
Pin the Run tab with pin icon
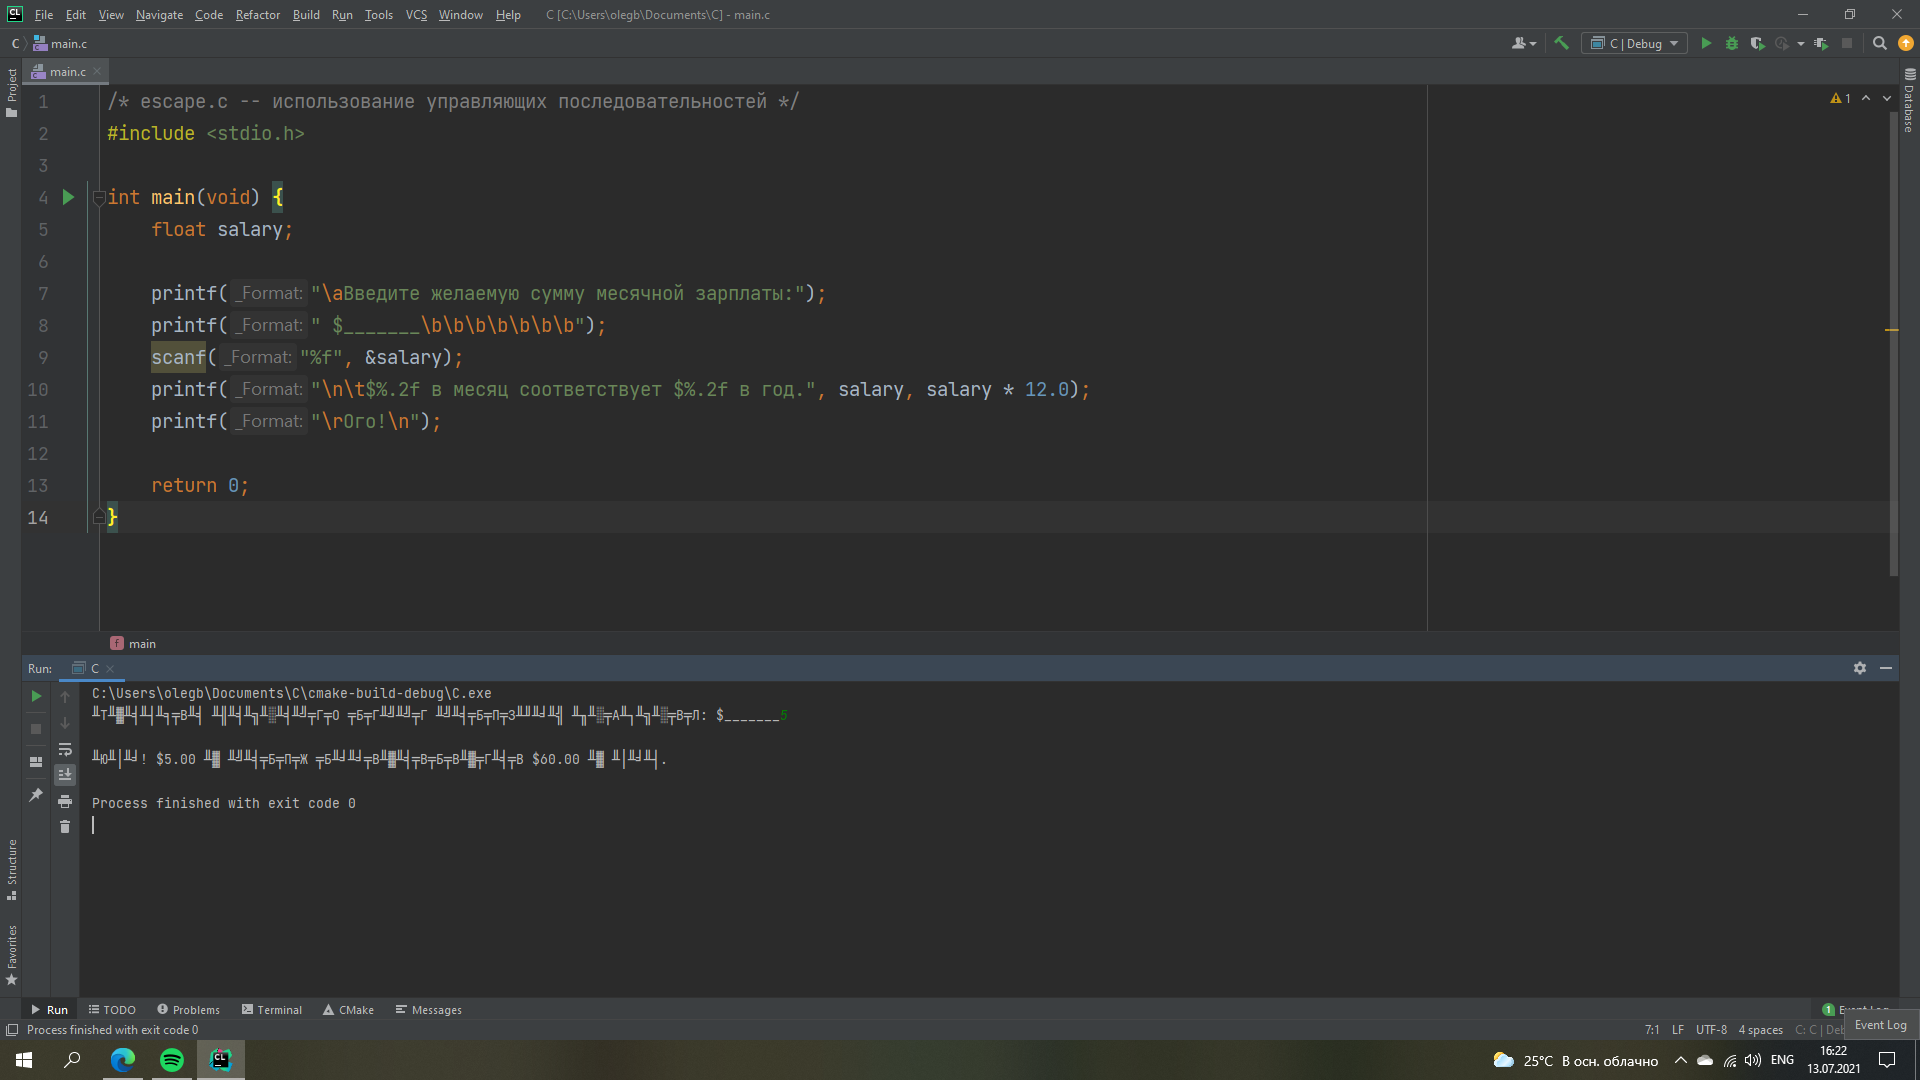[36, 795]
